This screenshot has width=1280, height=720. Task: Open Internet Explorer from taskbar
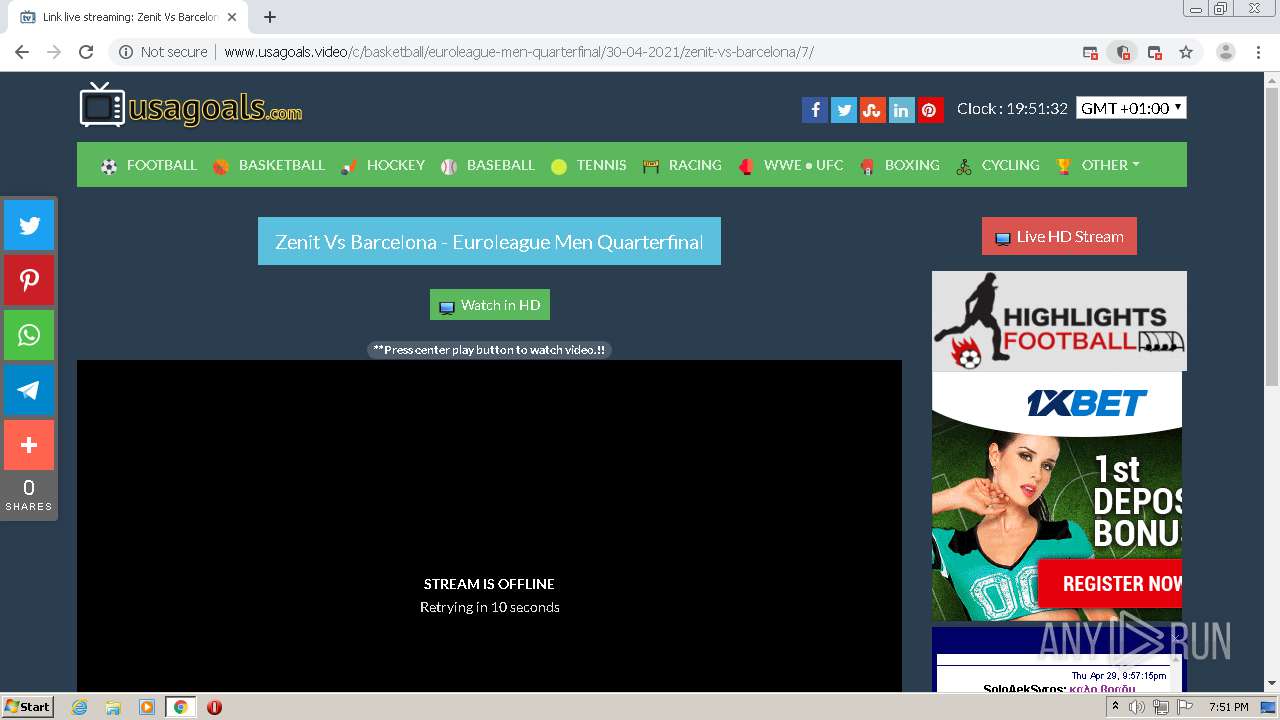coord(80,707)
